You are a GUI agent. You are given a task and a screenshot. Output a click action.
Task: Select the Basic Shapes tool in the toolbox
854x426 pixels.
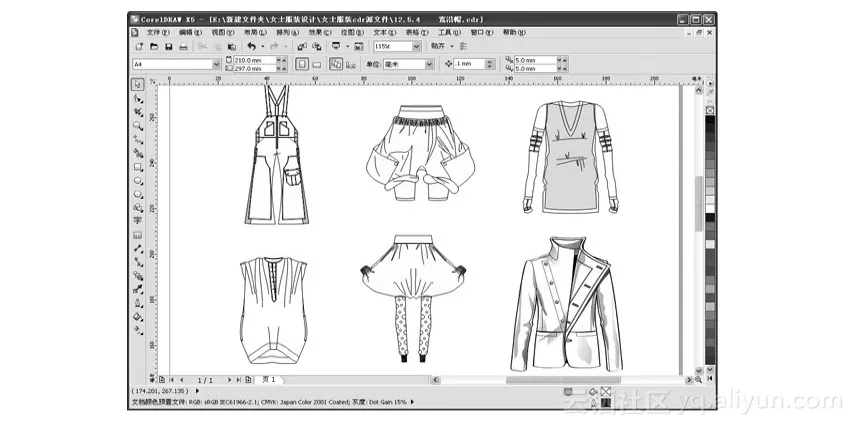coord(138,208)
